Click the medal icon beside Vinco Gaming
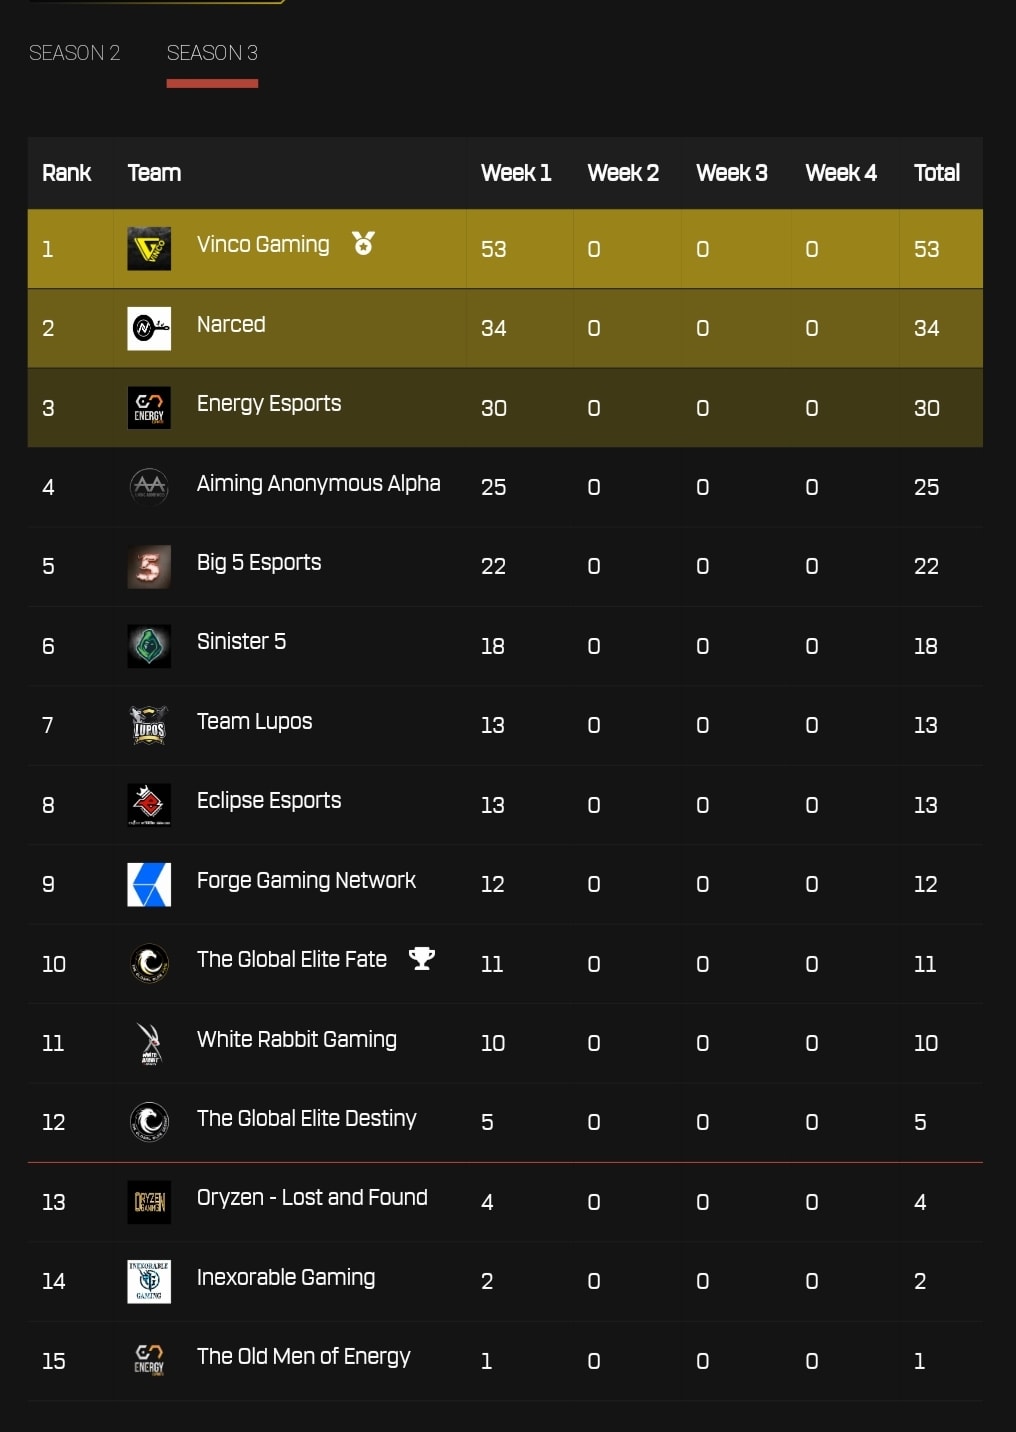Viewport: 1016px width, 1432px height. click(363, 243)
